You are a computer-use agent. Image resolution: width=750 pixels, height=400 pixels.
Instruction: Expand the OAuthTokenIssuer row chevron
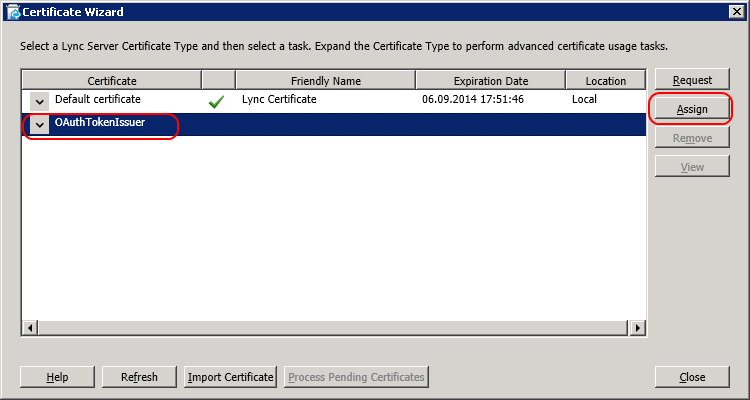[x=40, y=125]
